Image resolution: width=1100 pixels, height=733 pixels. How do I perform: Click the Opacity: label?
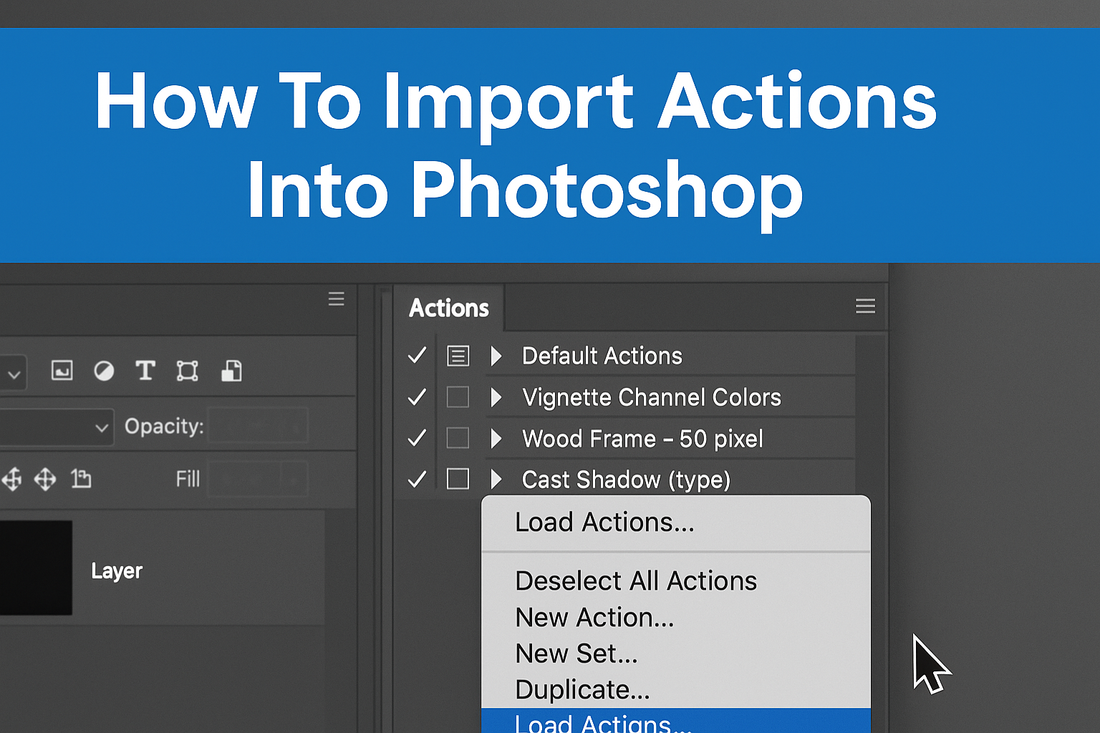coord(164,426)
